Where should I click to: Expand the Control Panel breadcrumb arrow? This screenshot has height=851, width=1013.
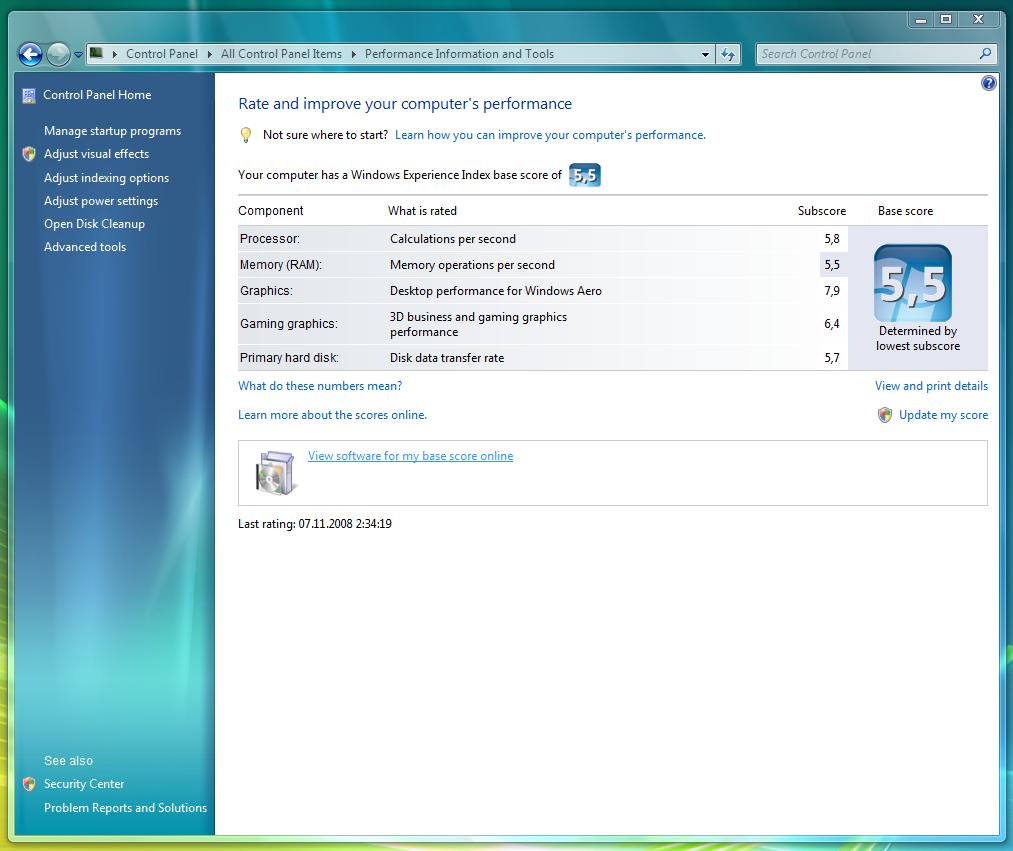pyautogui.click(x=210, y=54)
